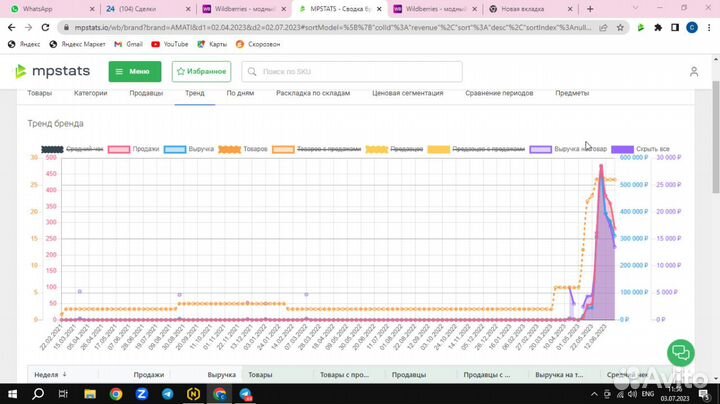This screenshot has width=720, height=404.
Task: Toggle Продавцов series in legend
Action: click(394, 149)
